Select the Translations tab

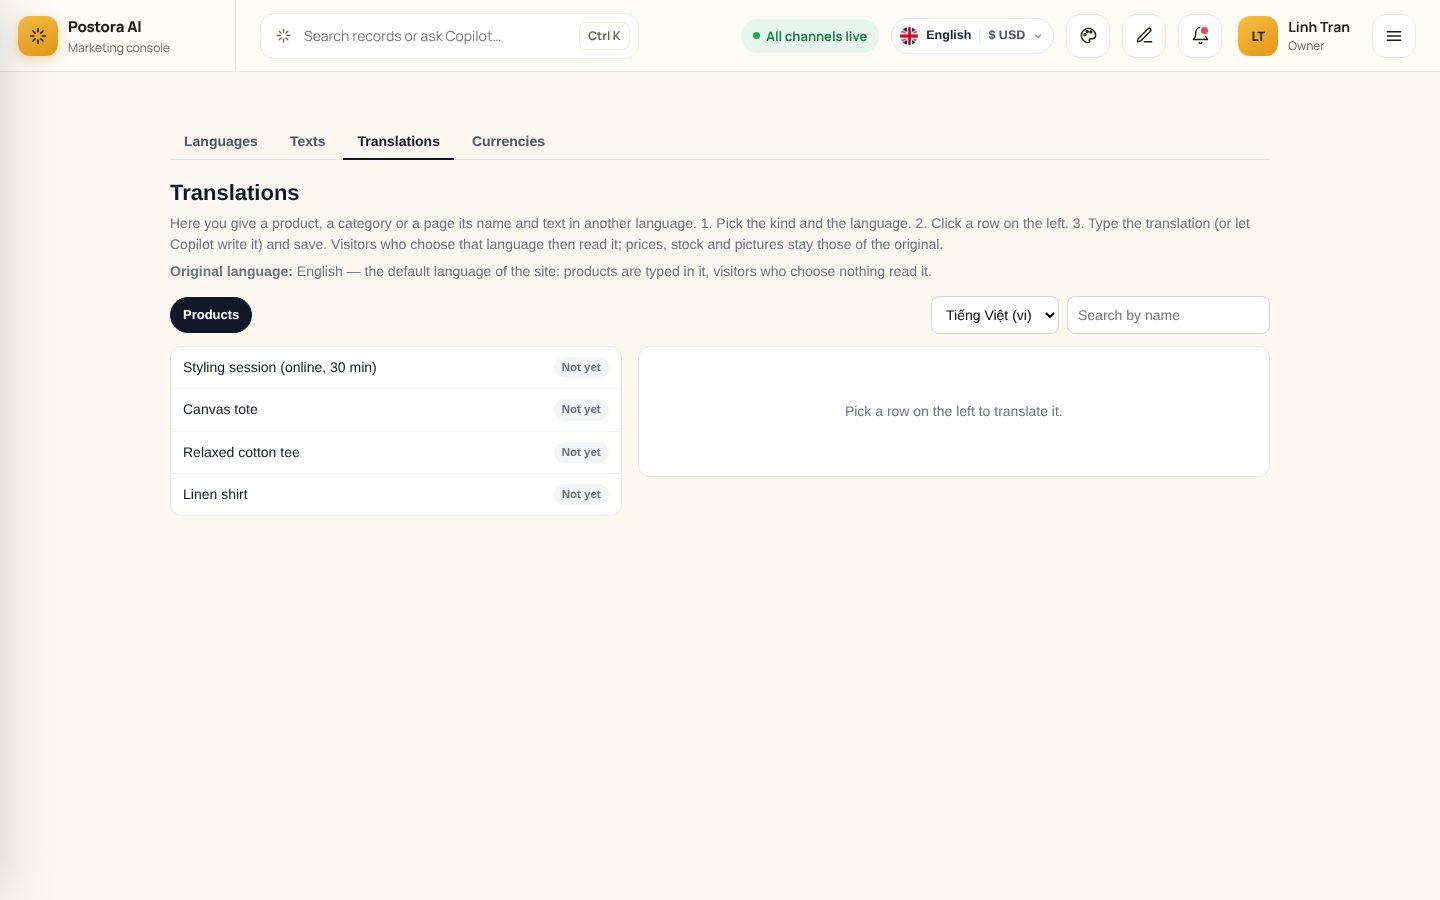pyautogui.click(x=399, y=141)
